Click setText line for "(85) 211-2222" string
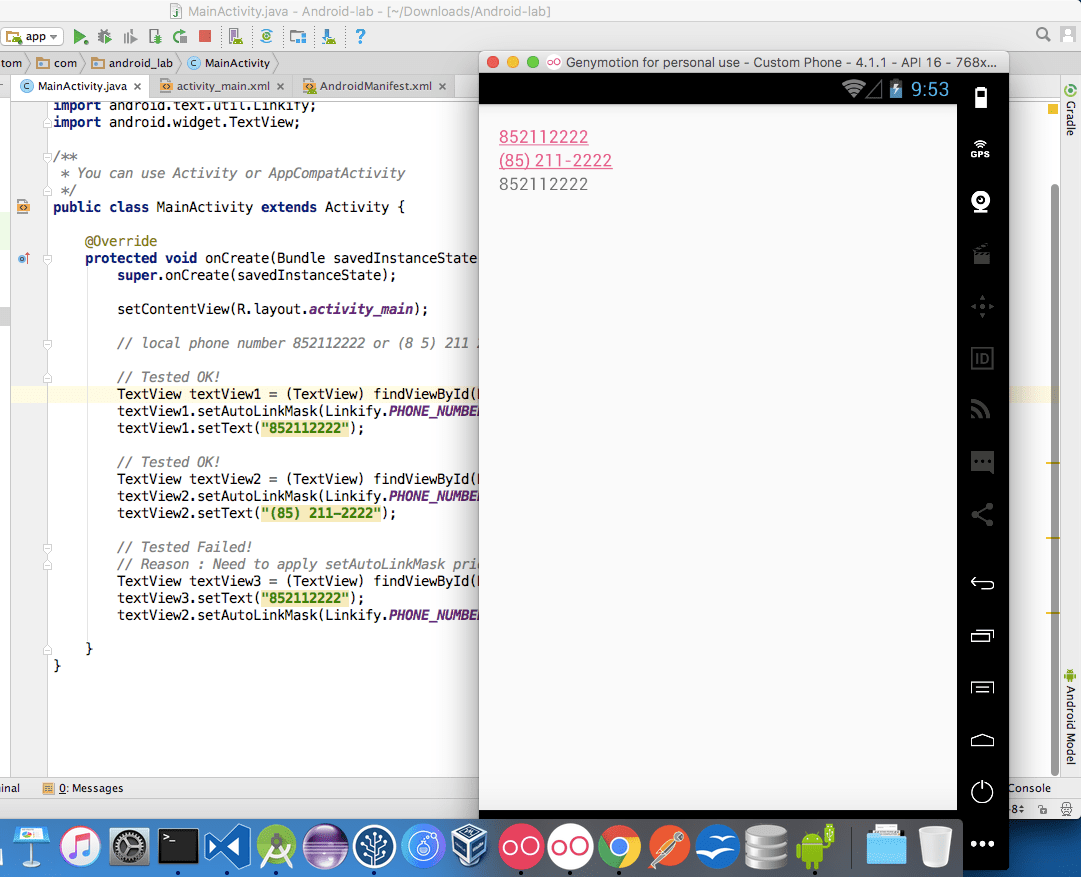 256,513
